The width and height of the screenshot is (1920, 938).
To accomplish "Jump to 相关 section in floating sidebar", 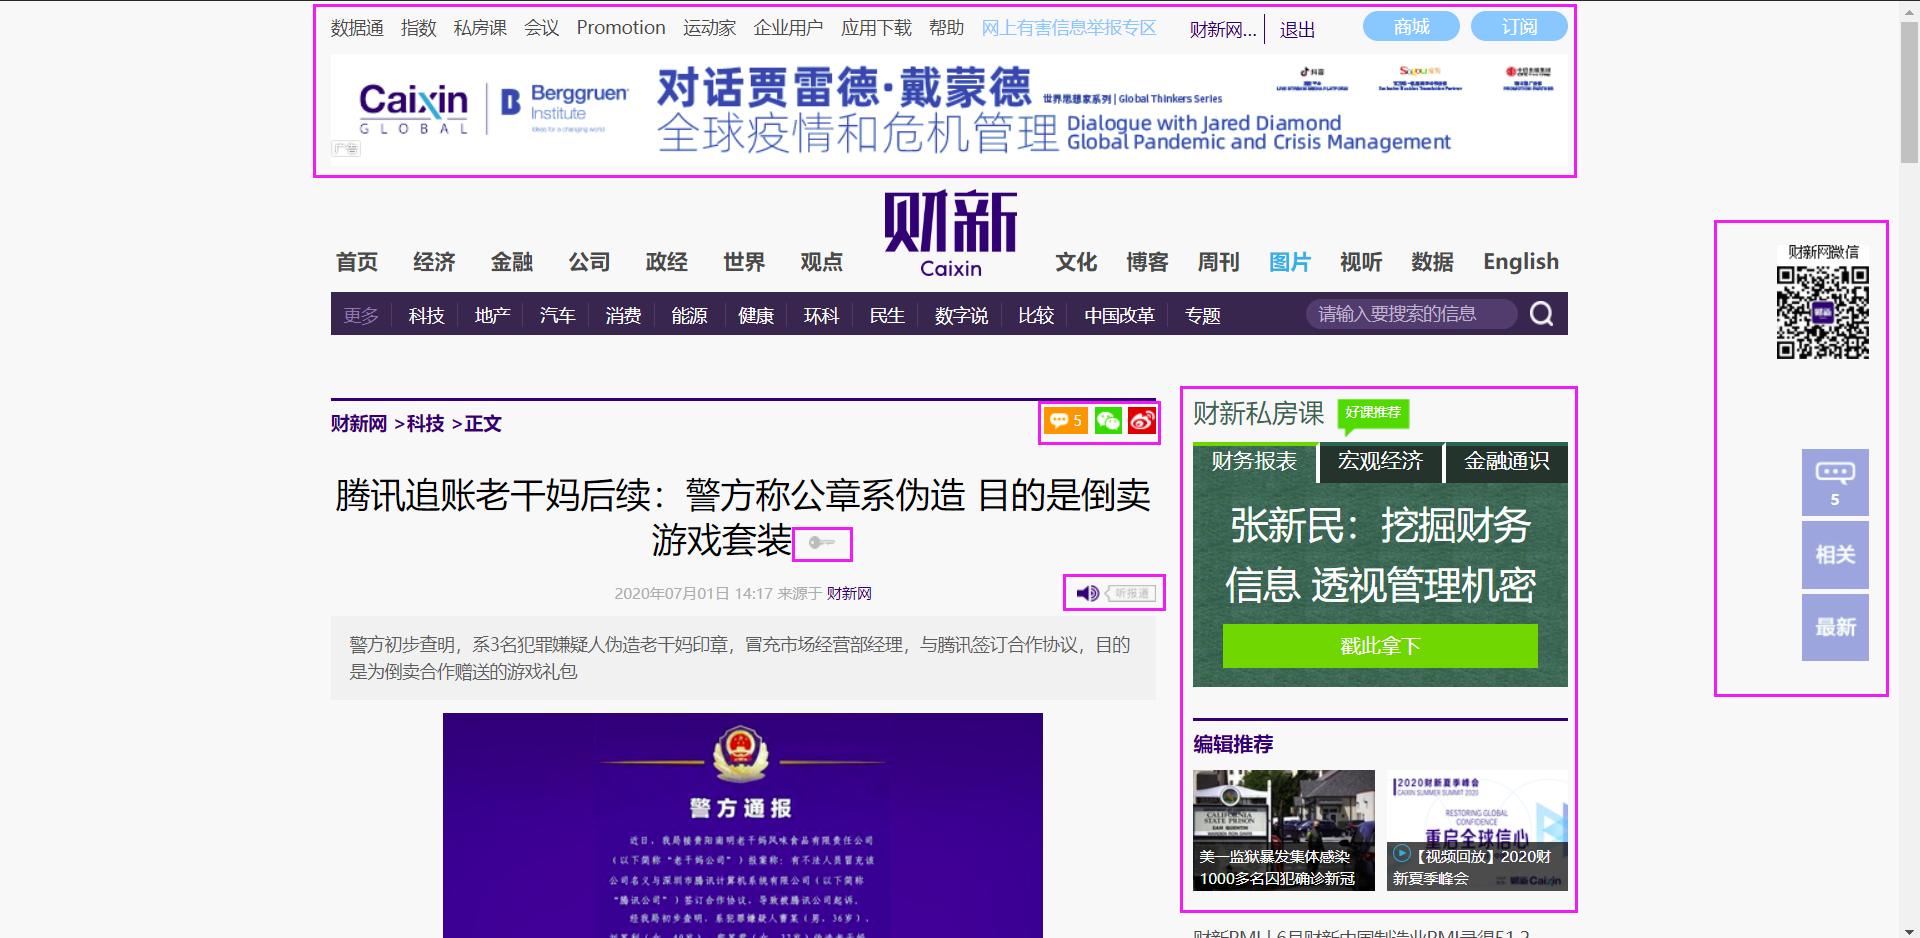I will pyautogui.click(x=1835, y=555).
